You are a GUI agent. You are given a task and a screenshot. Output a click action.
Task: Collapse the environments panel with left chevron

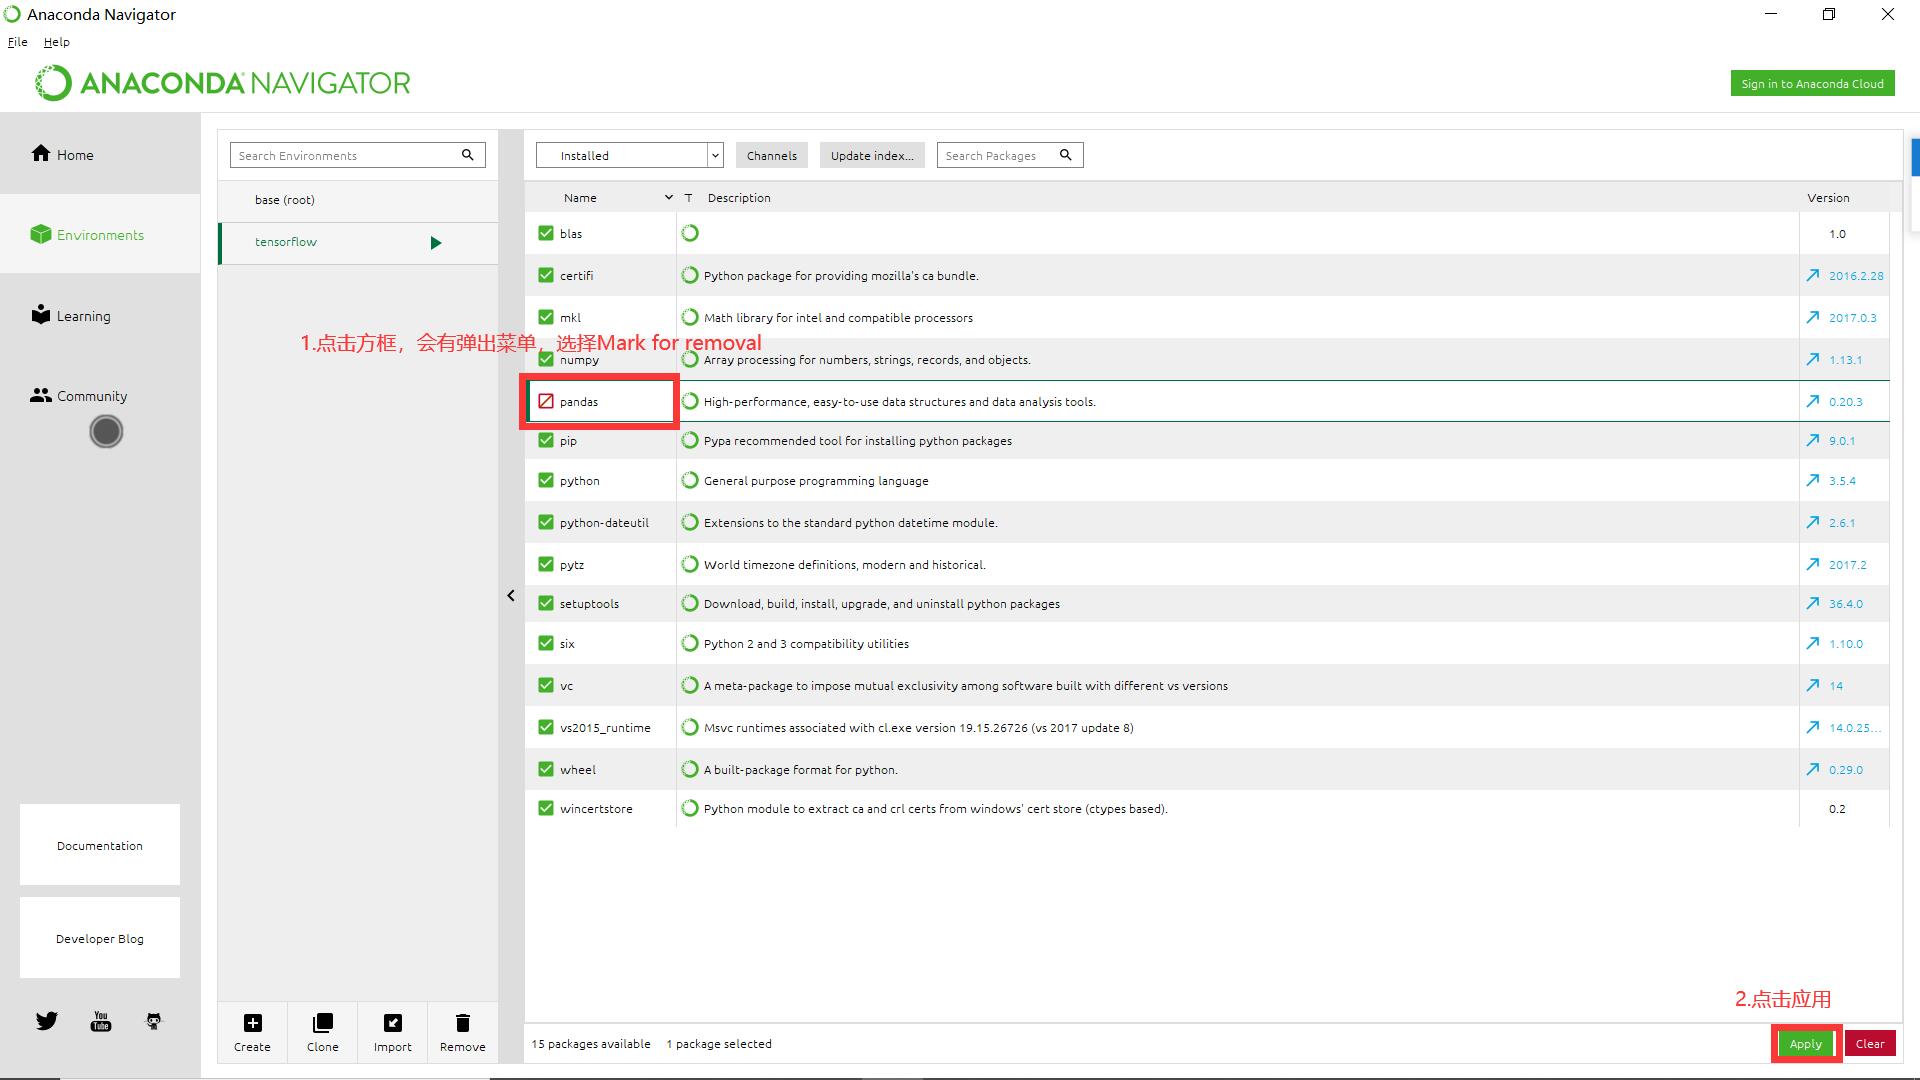point(511,596)
